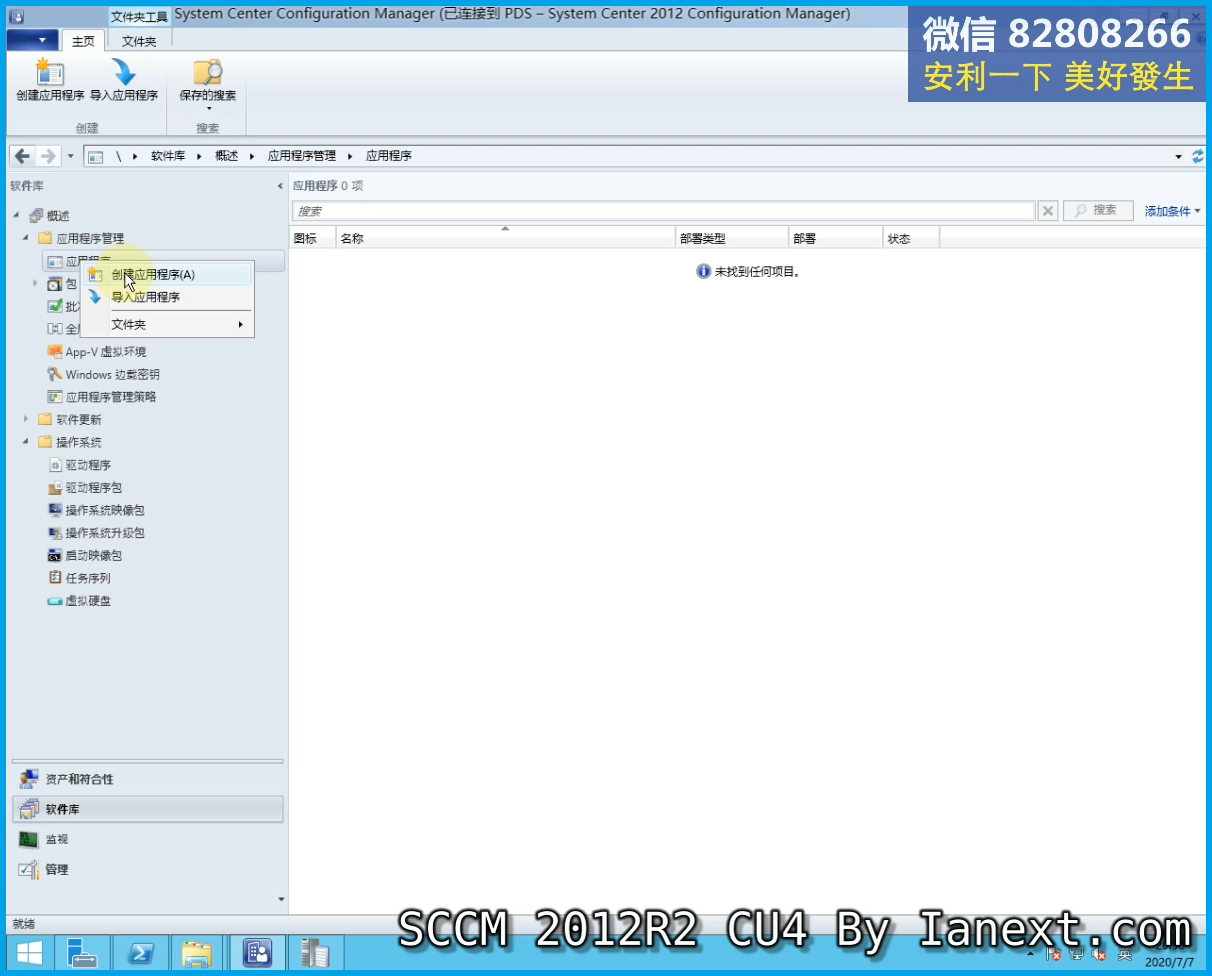Viewport: 1212px width, 976px height.
Task: Switch to the 资产和符合性 workspace
Action: [x=147, y=780]
